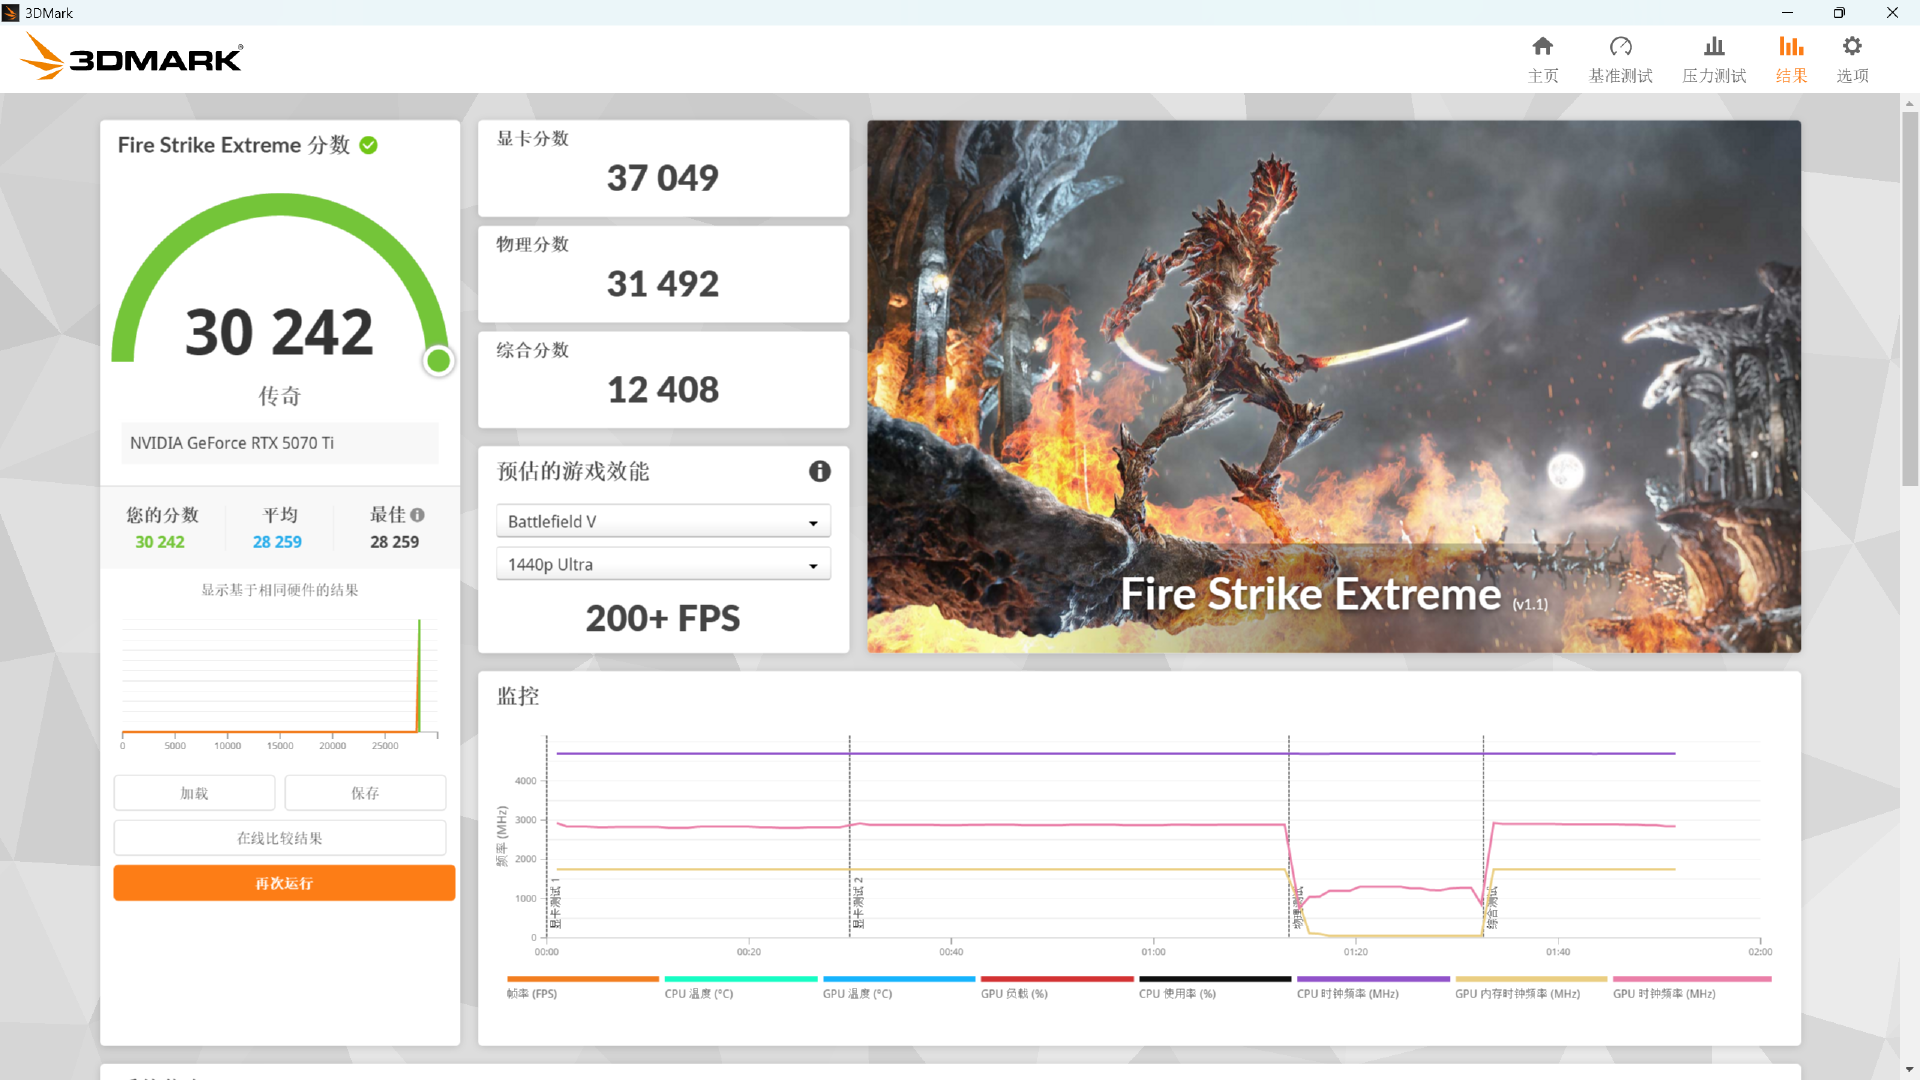Click the Save (保存) button
1920x1080 pixels.
coord(365,793)
